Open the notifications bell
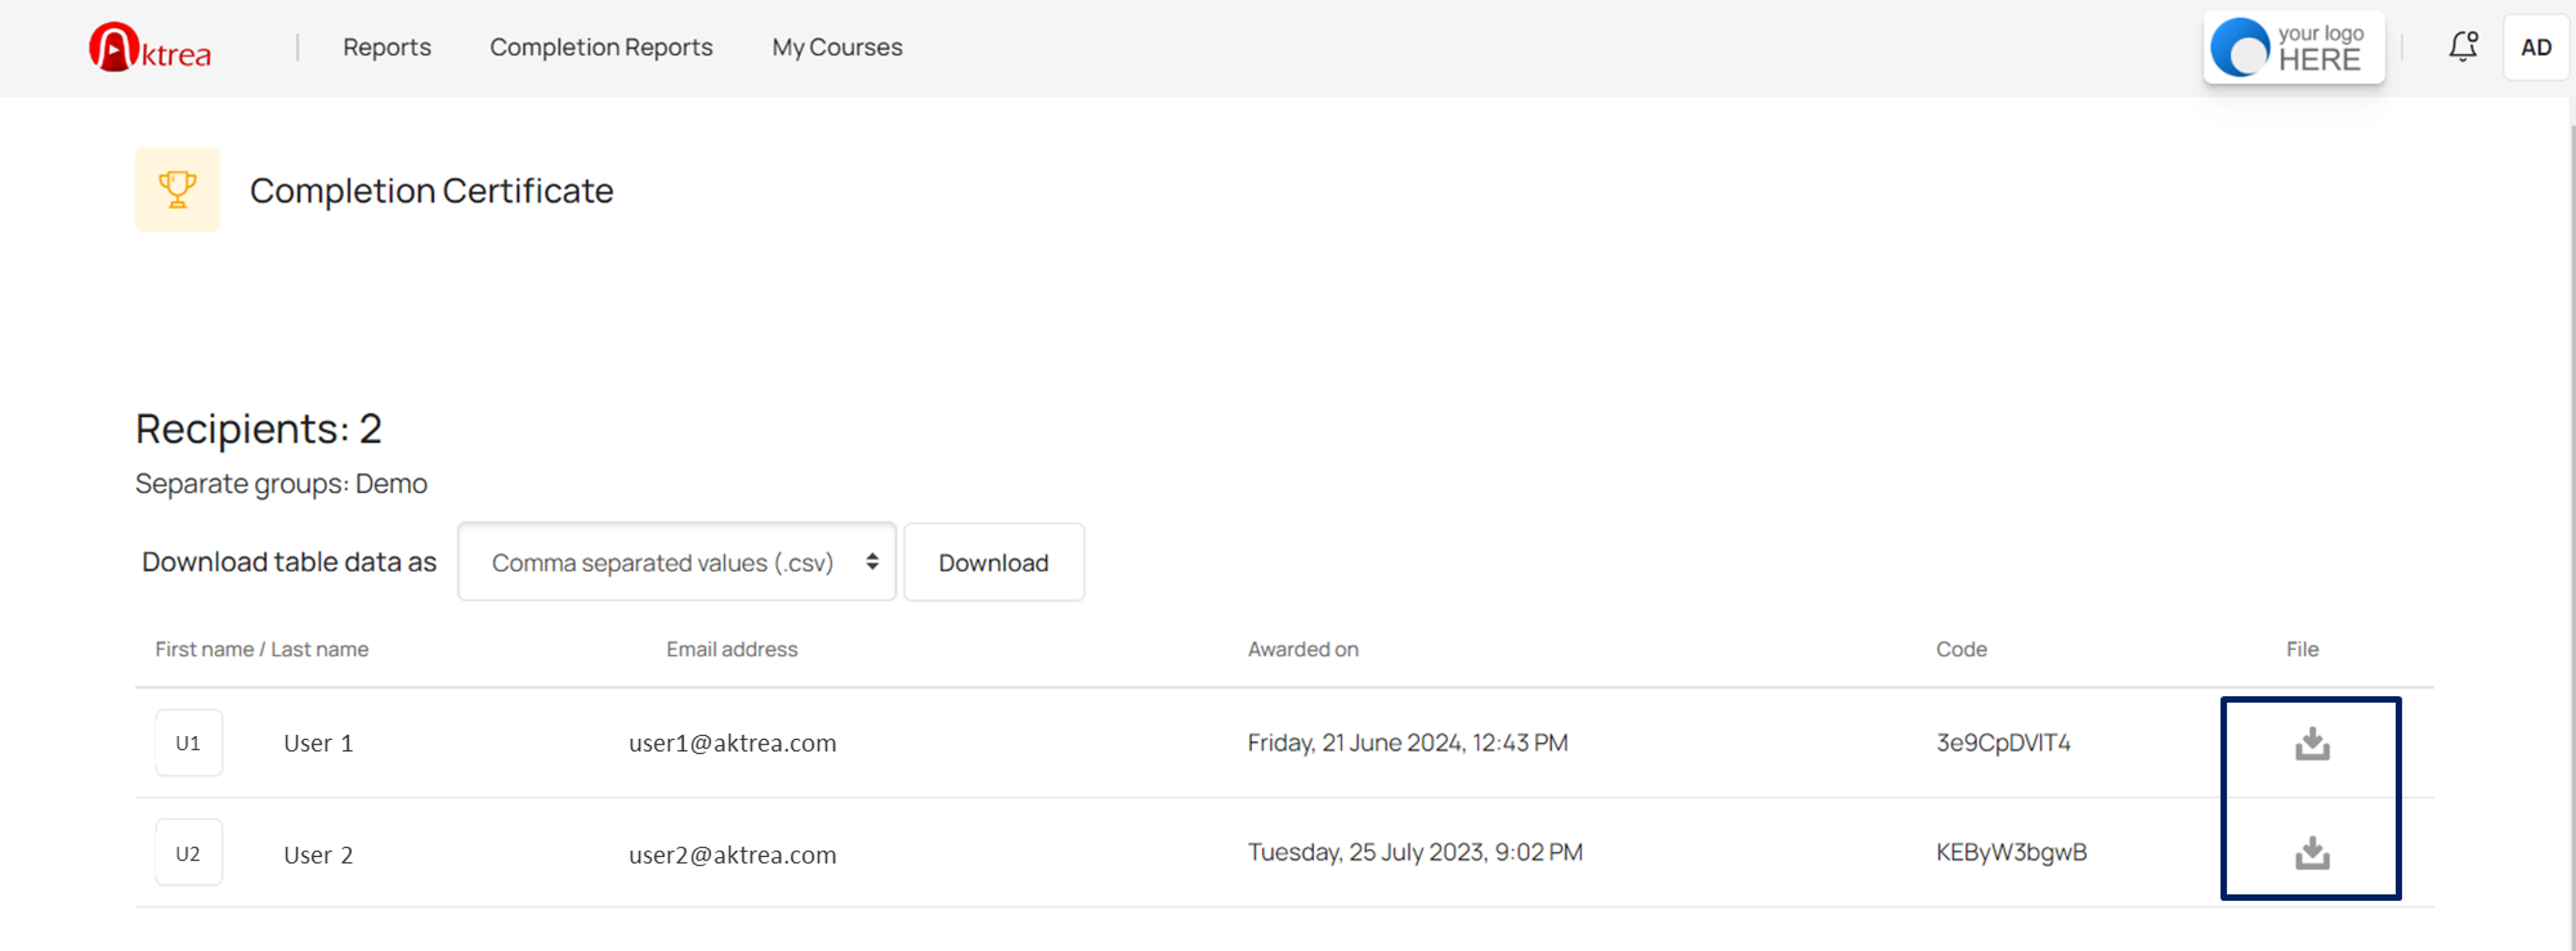2576x951 pixels. [2462, 47]
